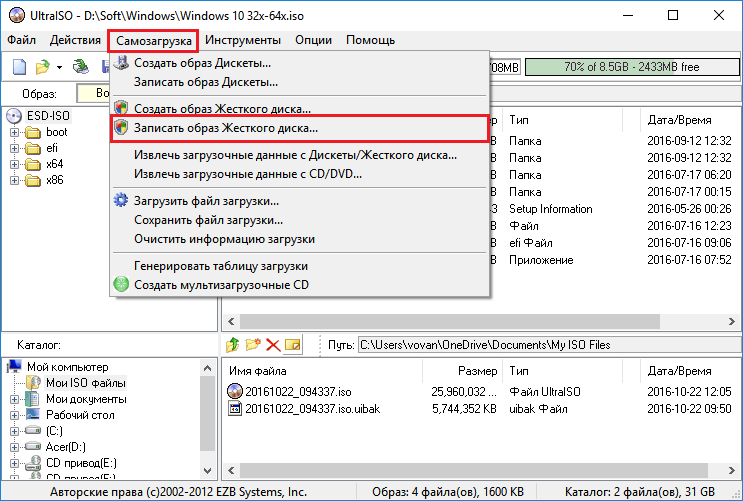
Task: Click the Мои ISO файлы folder icon
Action: coord(33,383)
